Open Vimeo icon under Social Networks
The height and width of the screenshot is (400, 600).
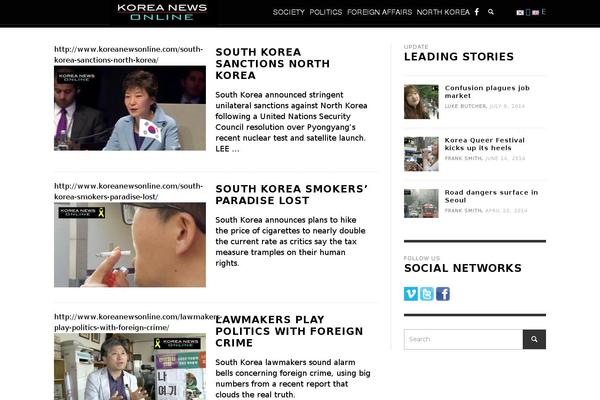click(411, 294)
